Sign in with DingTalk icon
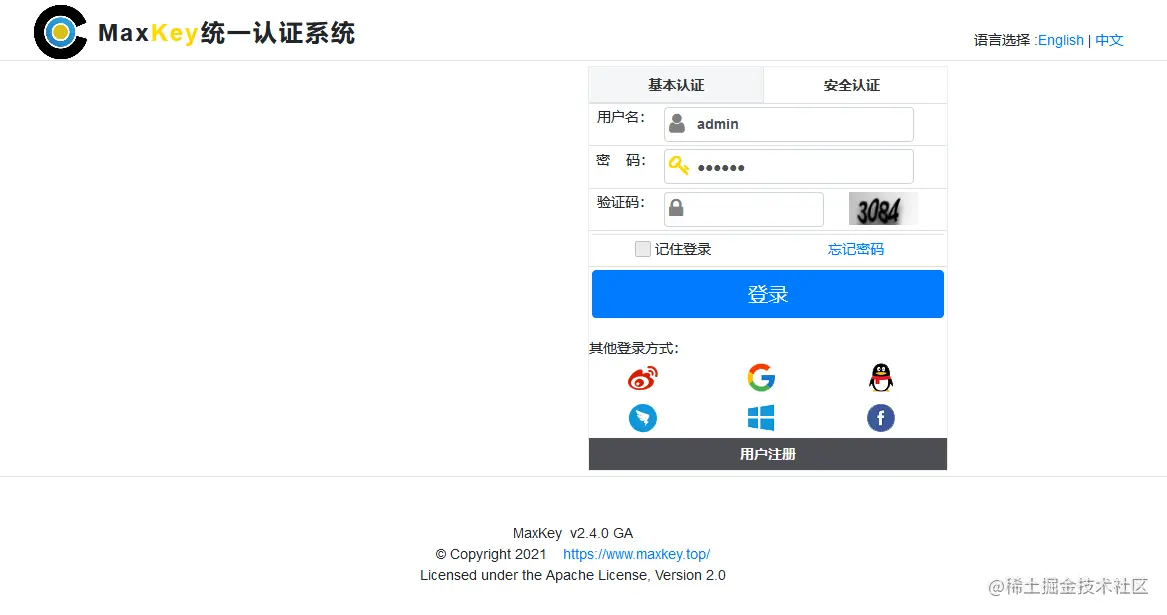 (x=642, y=418)
